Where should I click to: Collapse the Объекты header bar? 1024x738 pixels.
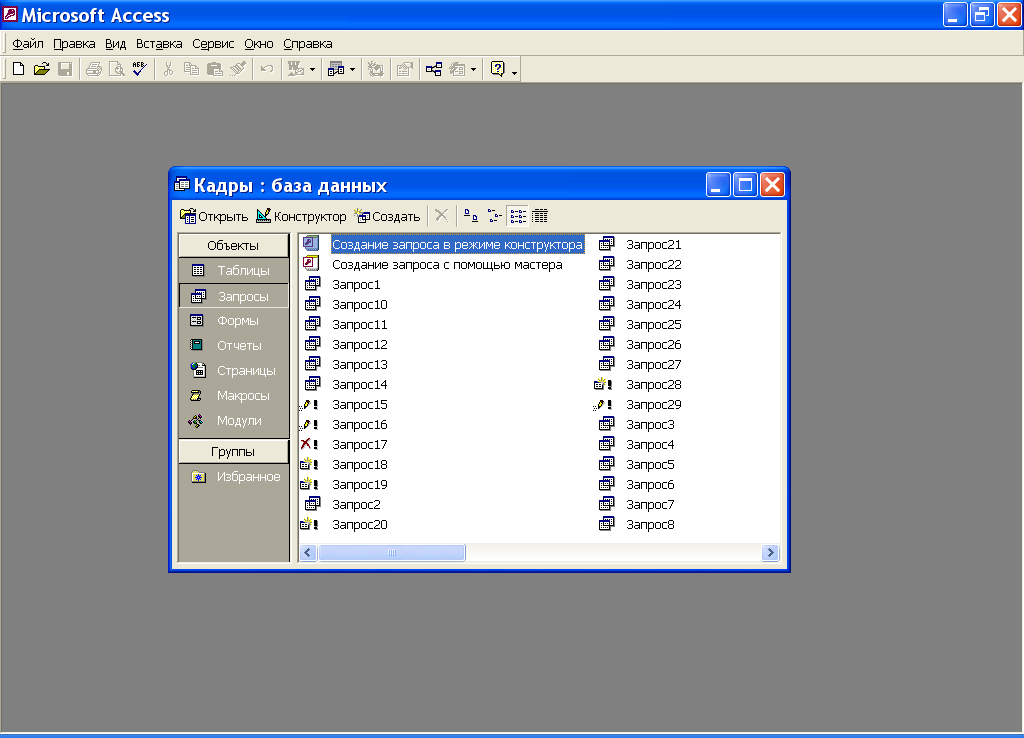tap(233, 246)
